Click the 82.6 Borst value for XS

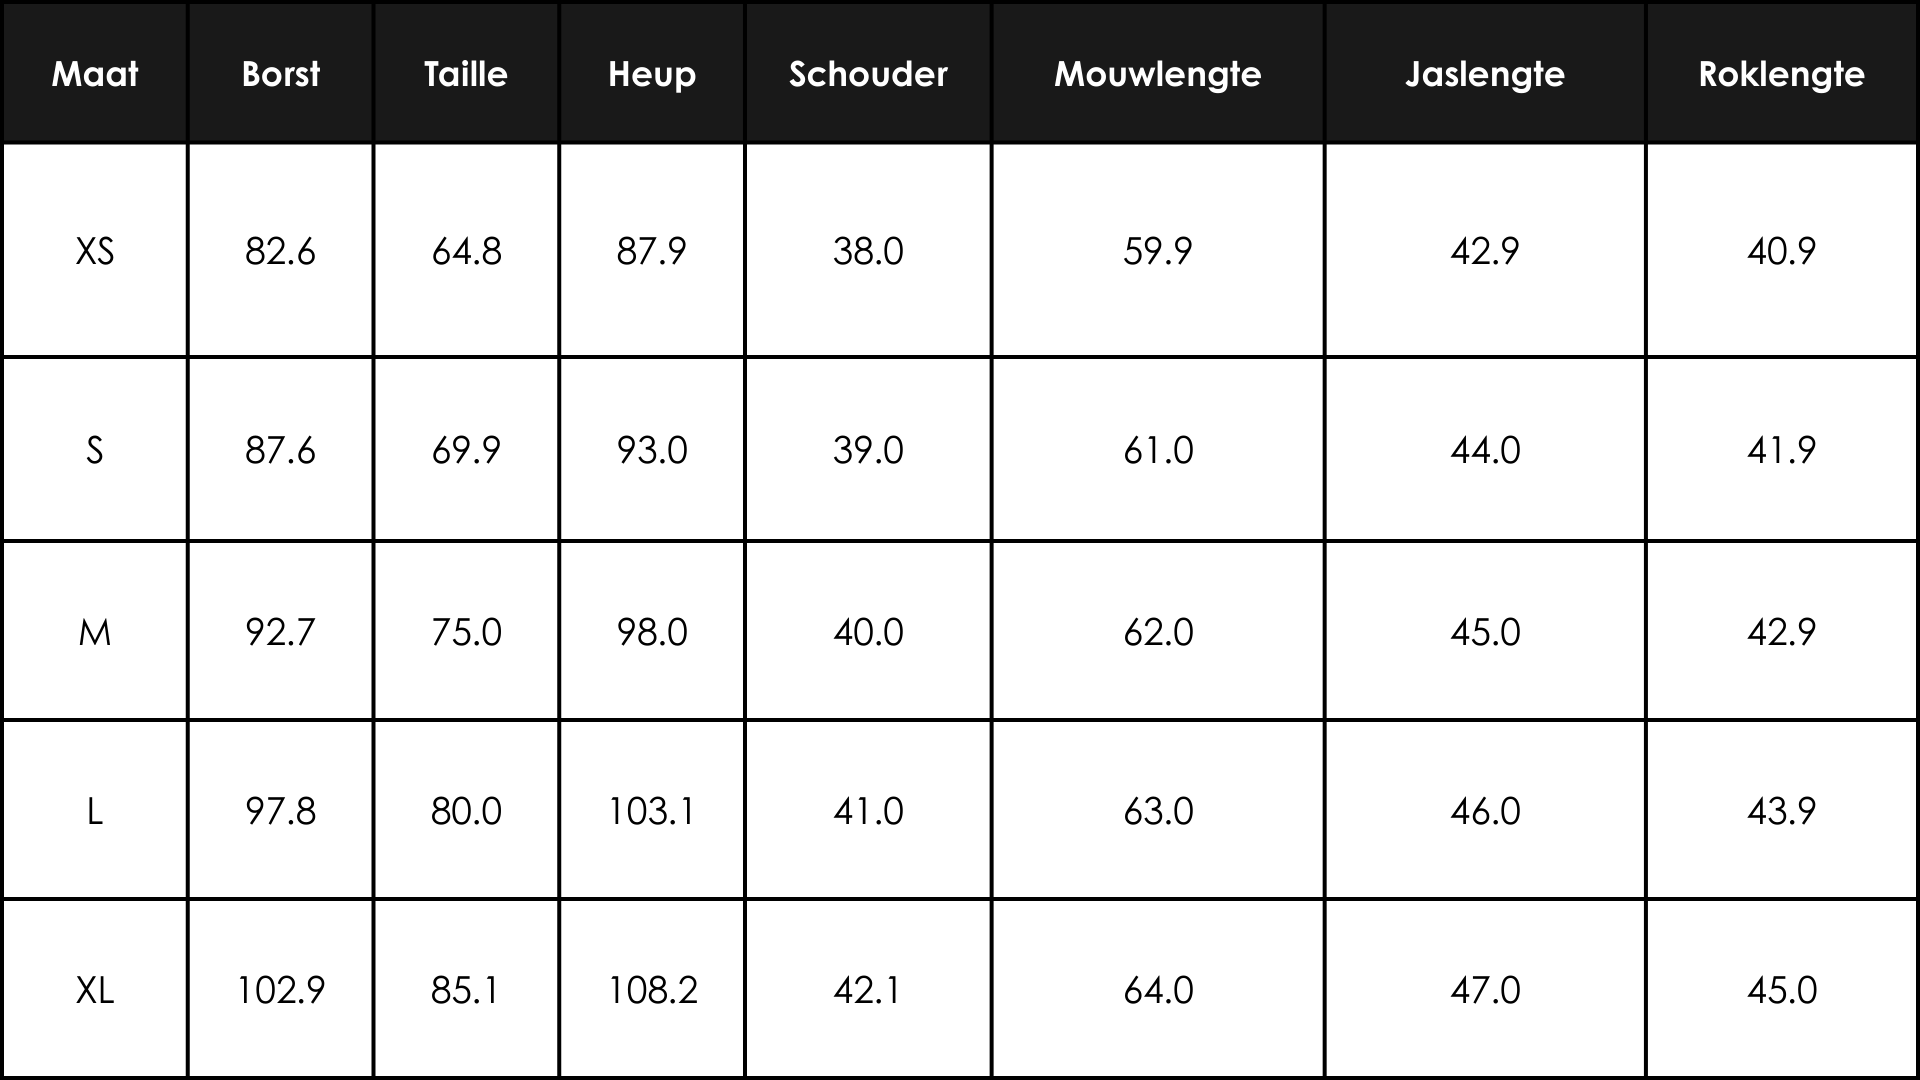click(281, 251)
